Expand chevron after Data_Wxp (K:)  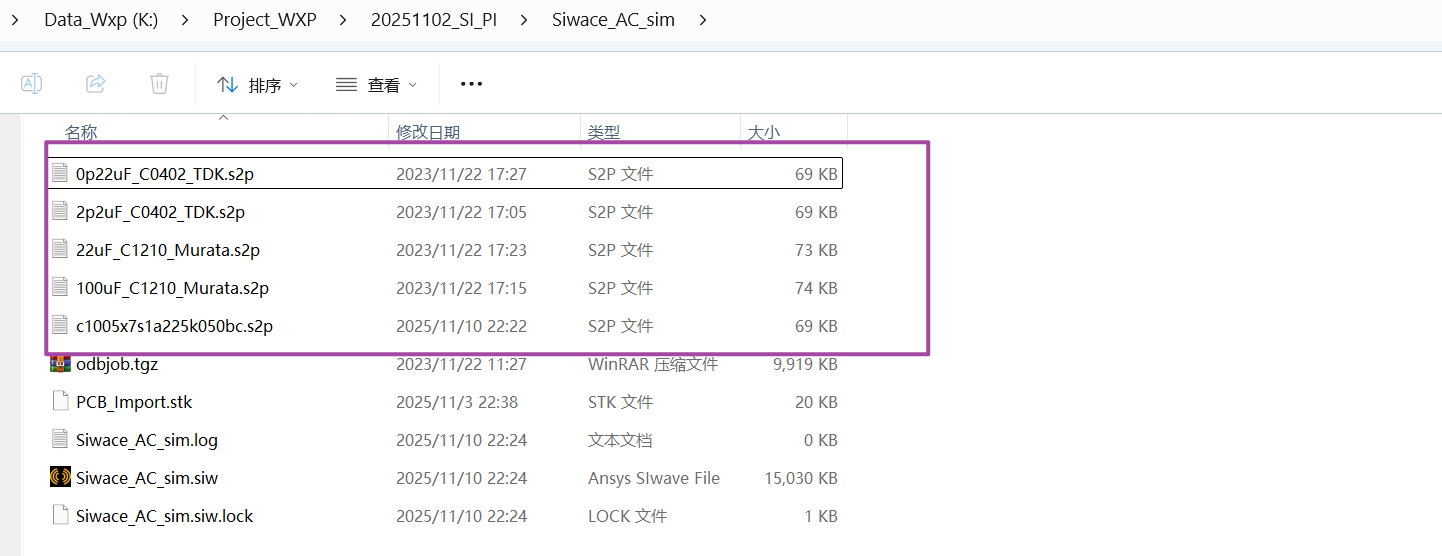click(x=185, y=20)
